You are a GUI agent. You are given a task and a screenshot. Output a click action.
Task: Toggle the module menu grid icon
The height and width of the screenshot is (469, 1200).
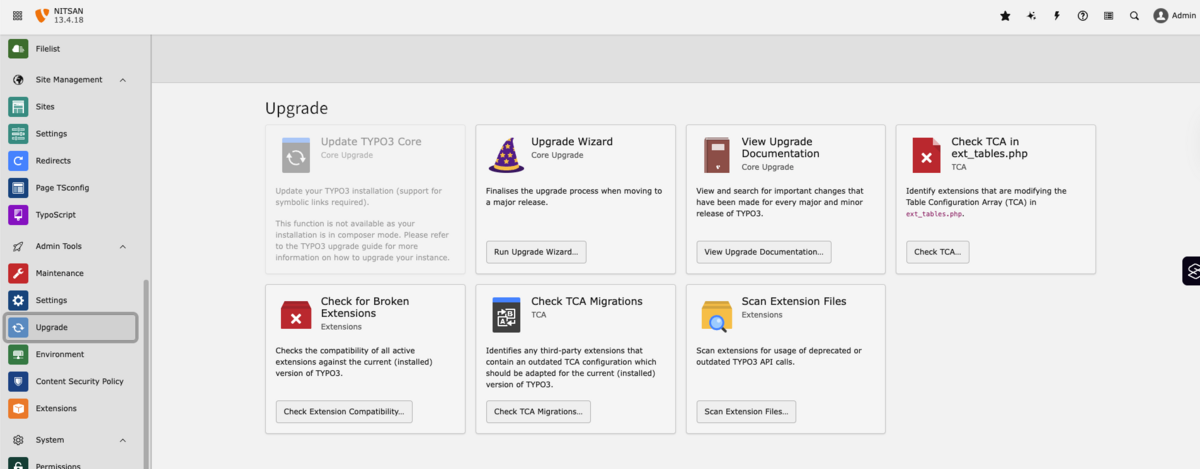17,16
